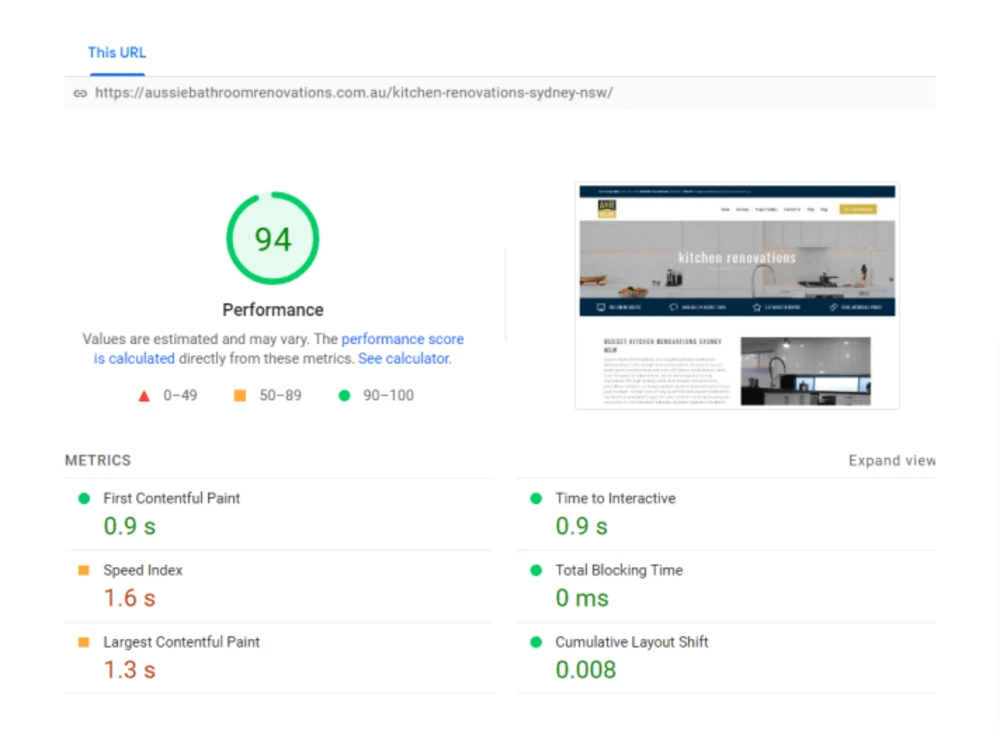Click the orange square beside Speed Index
Image resolution: width=1000 pixels, height=750 pixels.
pos(84,570)
